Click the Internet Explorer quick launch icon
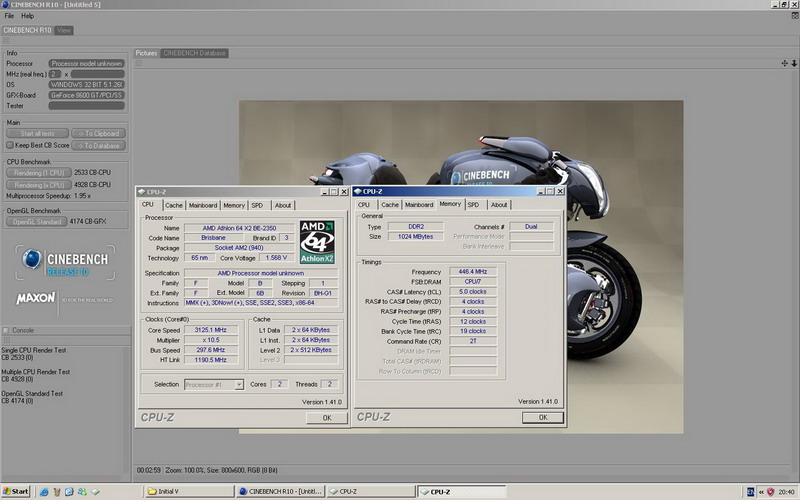800x500 pixels. click(x=43, y=492)
